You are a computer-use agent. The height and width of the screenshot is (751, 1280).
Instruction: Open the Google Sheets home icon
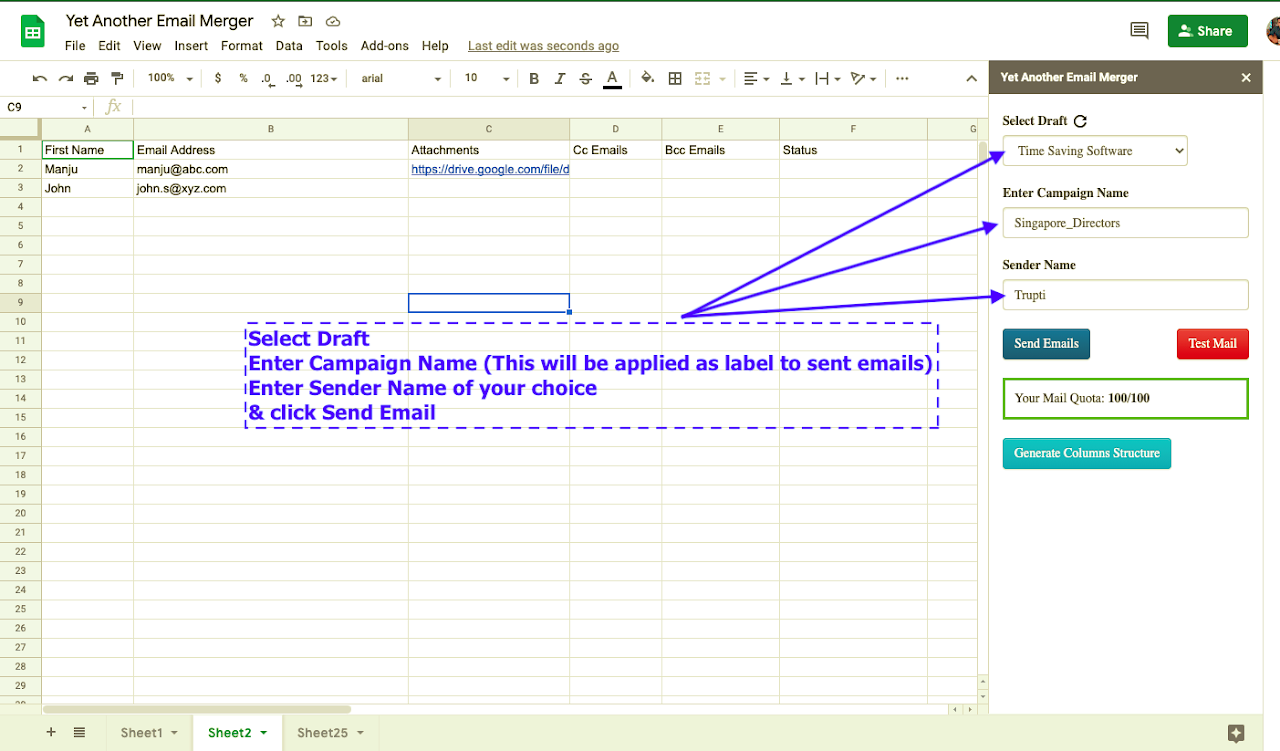33,31
